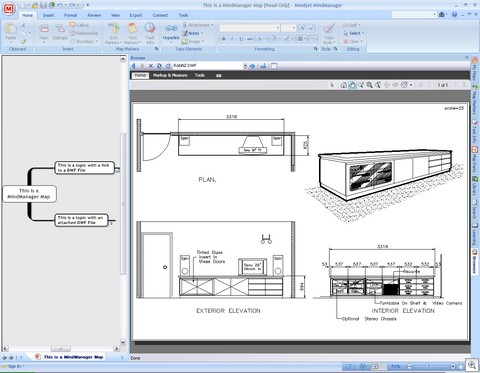This screenshot has width=480, height=373.
Task: Expand the Notes dropdown
Action: pyautogui.click(x=202, y=33)
